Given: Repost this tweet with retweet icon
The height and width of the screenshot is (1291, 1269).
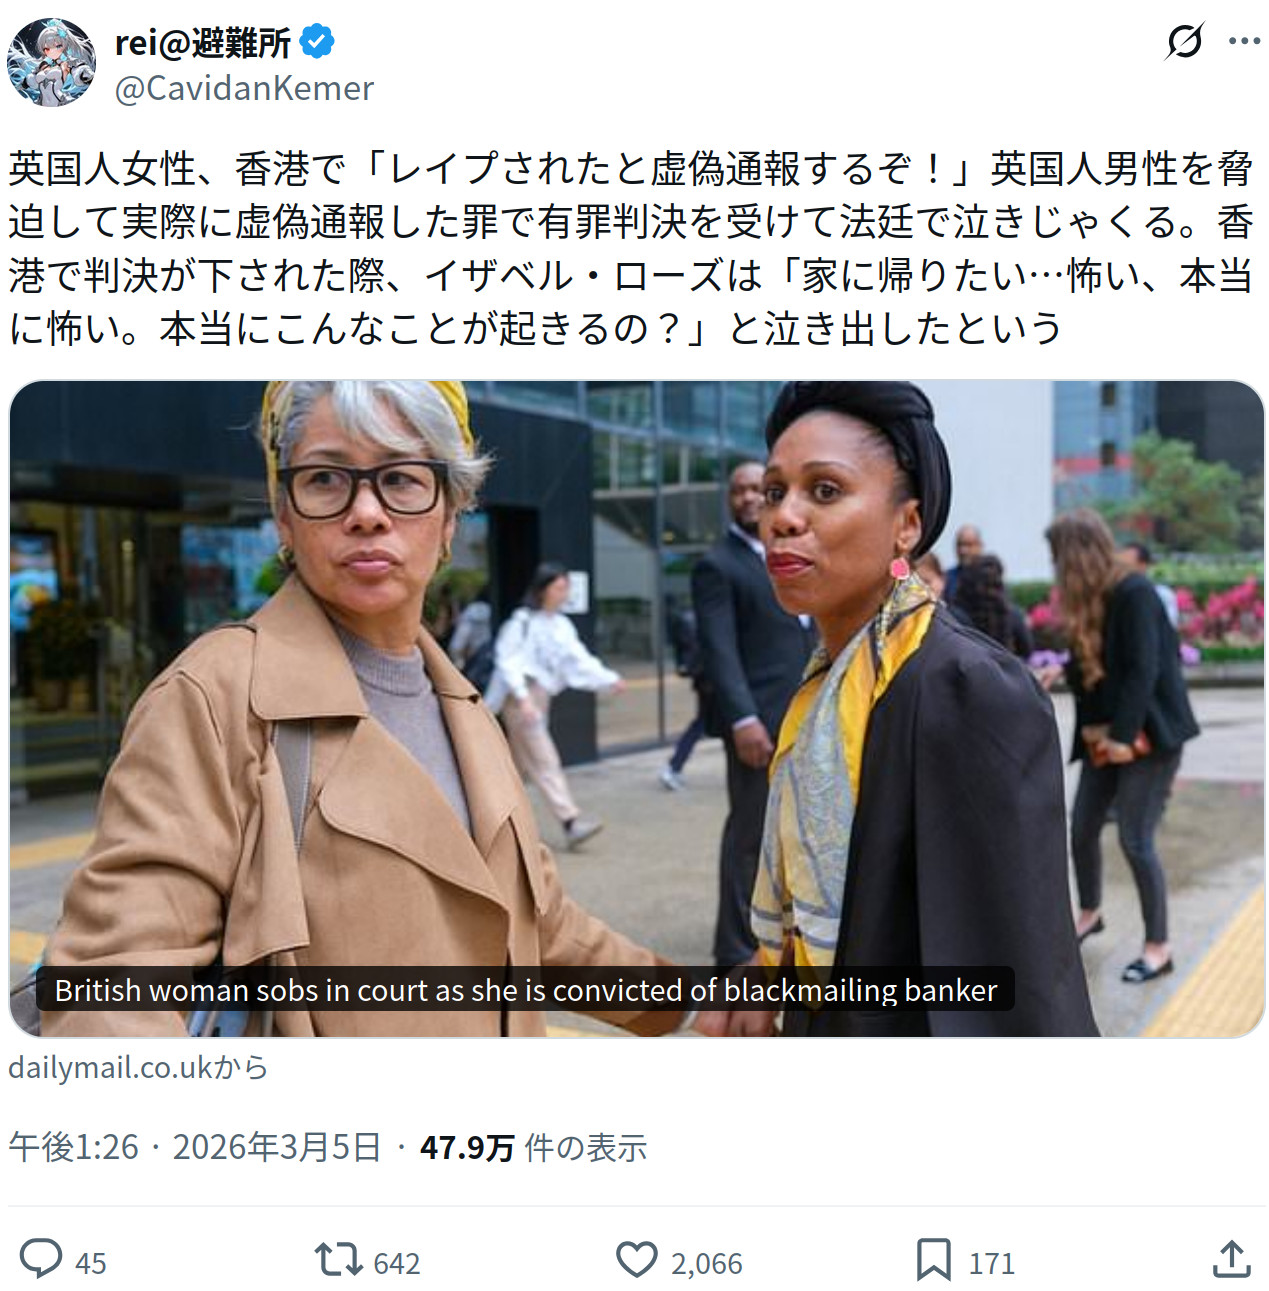Looking at the screenshot, I should (338, 1260).
